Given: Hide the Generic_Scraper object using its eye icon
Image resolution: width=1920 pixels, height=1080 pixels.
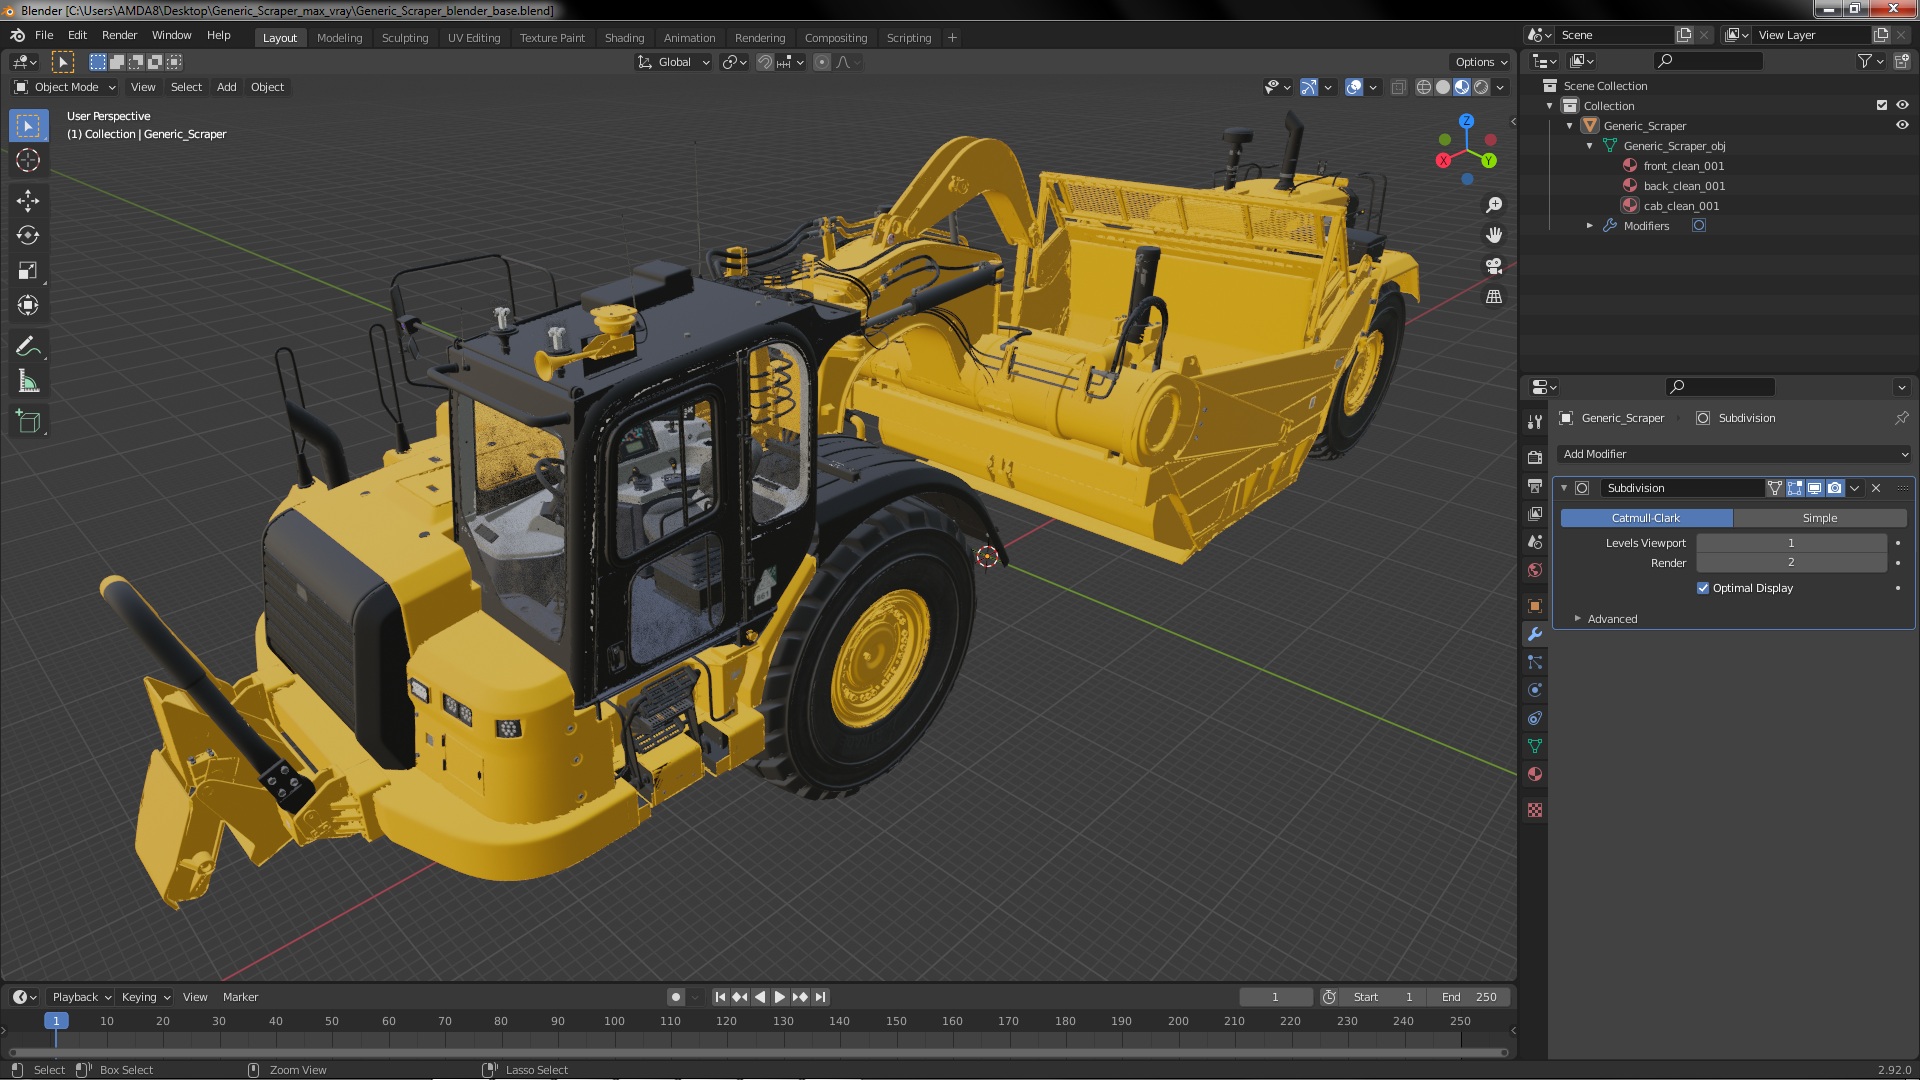Looking at the screenshot, I should pyautogui.click(x=1902, y=125).
